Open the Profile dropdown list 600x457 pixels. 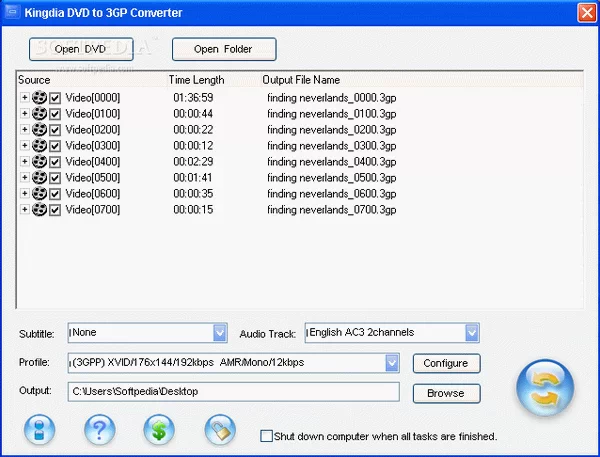(x=392, y=363)
